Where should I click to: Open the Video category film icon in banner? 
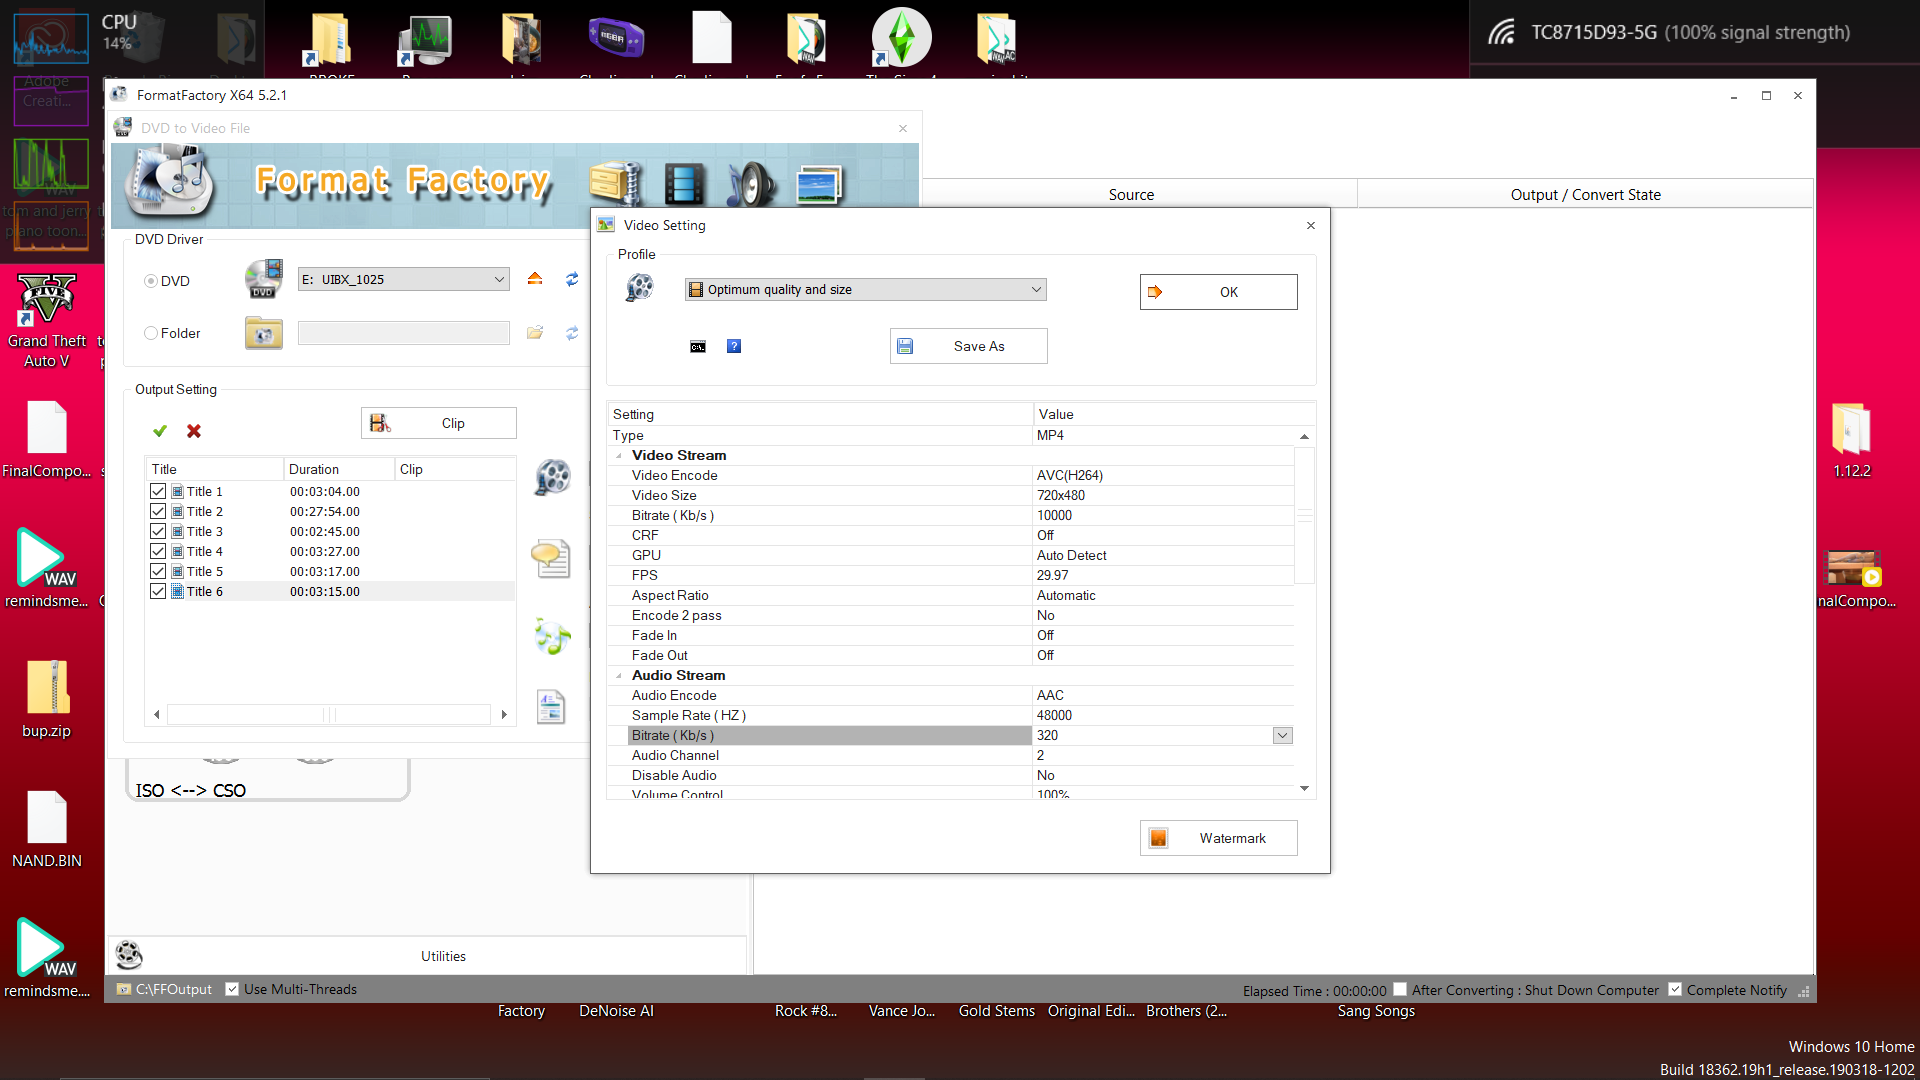tap(684, 184)
